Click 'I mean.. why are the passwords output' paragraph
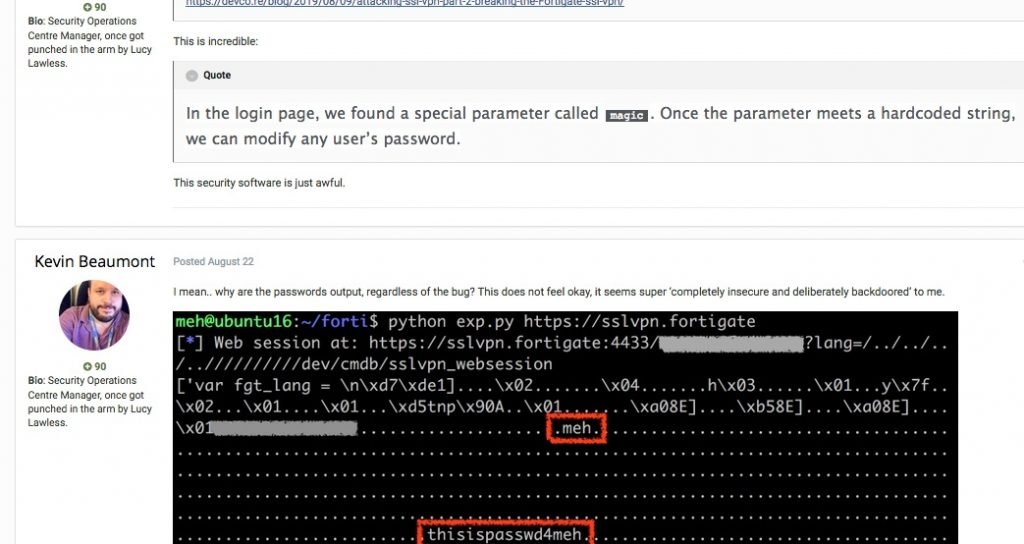Viewport: 1024px width, 544px height. point(558,292)
